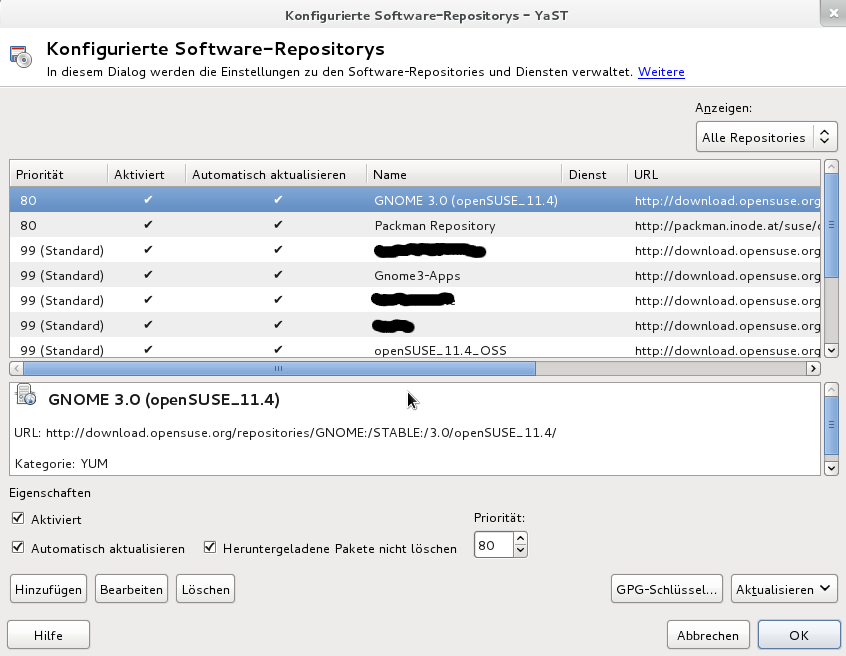Toggle the Aktiviert checkbox under Eigenschaften
Screen dimensions: 846x656
pyautogui.click(x=18, y=518)
